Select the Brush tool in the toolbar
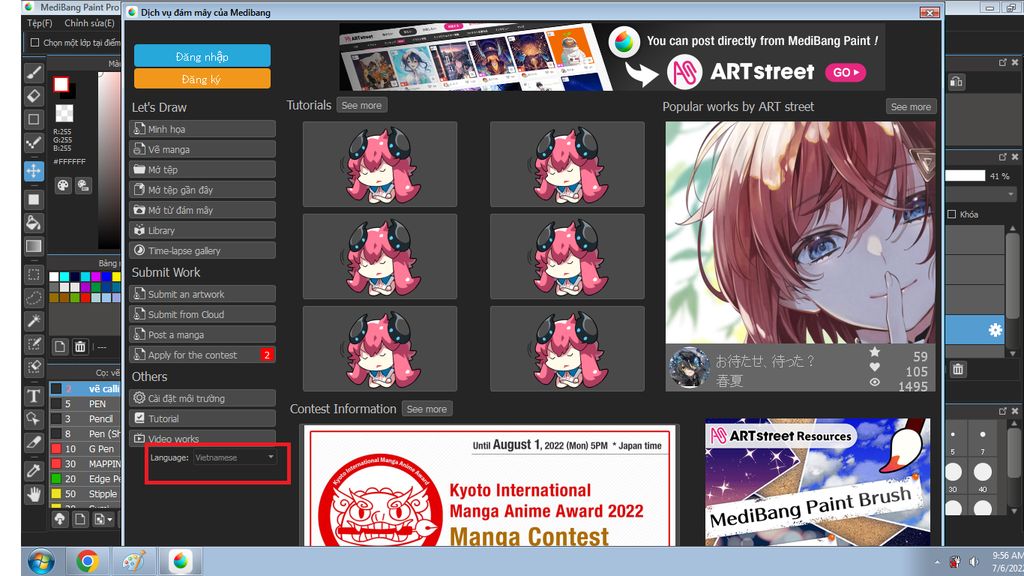Image resolution: width=1024 pixels, height=576 pixels. pos(34,72)
